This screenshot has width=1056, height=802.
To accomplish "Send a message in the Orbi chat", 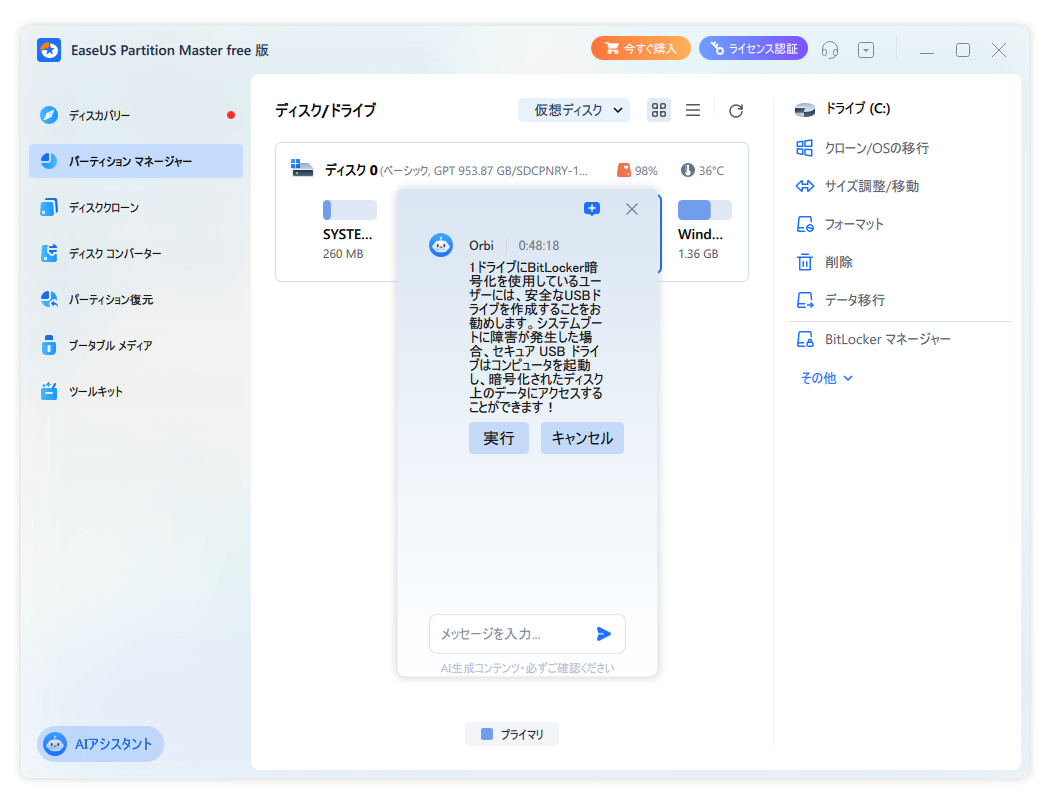I will pyautogui.click(x=604, y=633).
